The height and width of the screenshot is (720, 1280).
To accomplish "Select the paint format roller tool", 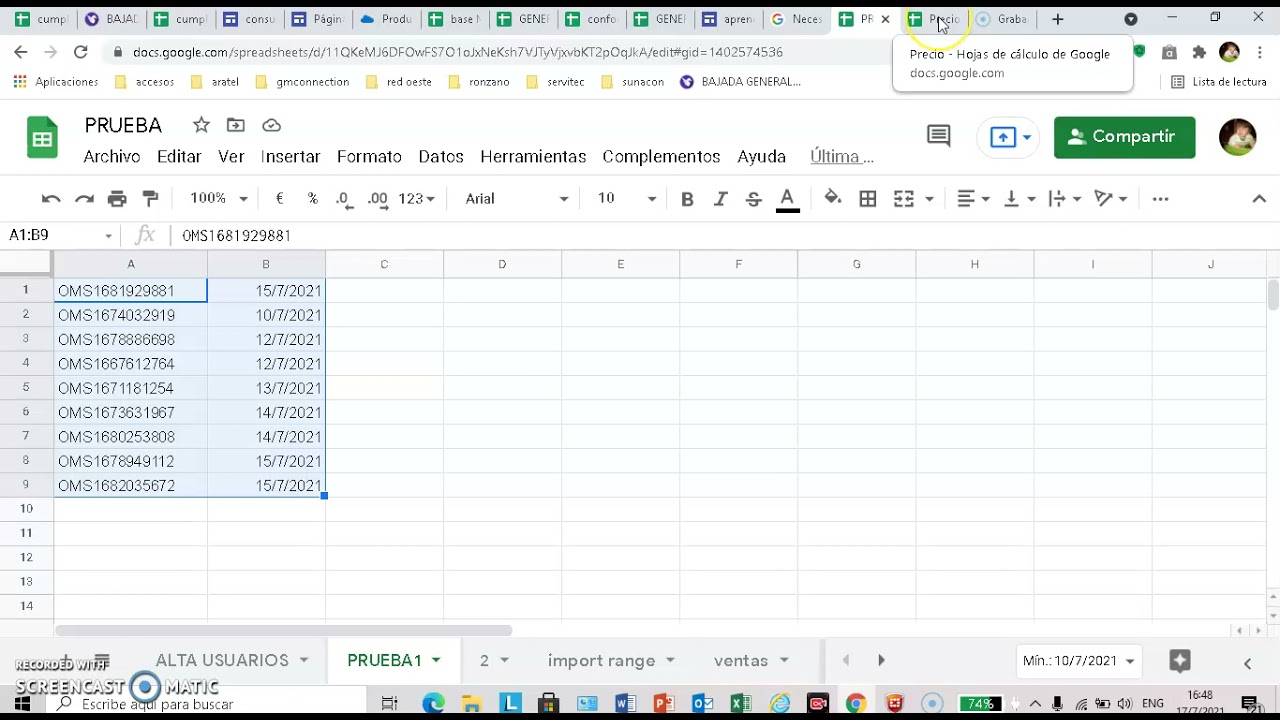I will (150, 199).
